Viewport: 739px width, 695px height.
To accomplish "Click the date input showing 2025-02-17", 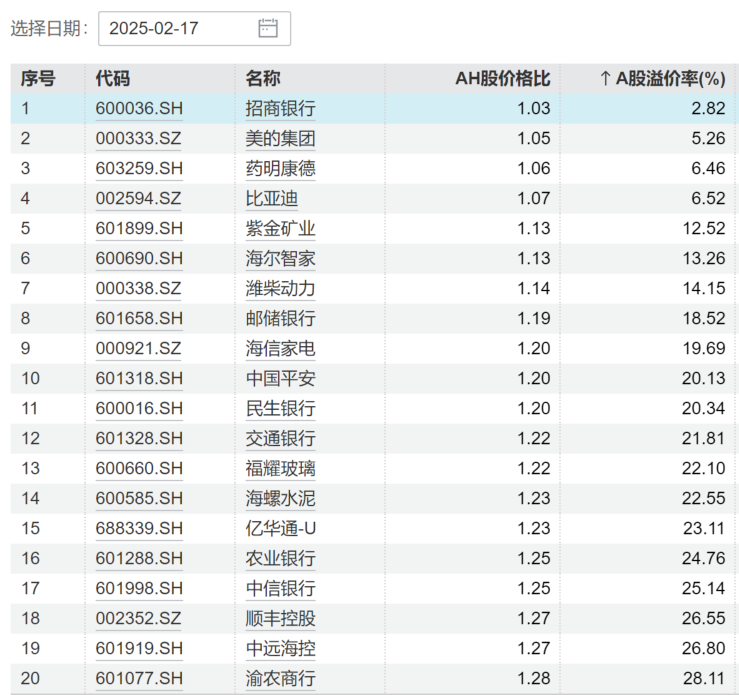I will [x=194, y=29].
